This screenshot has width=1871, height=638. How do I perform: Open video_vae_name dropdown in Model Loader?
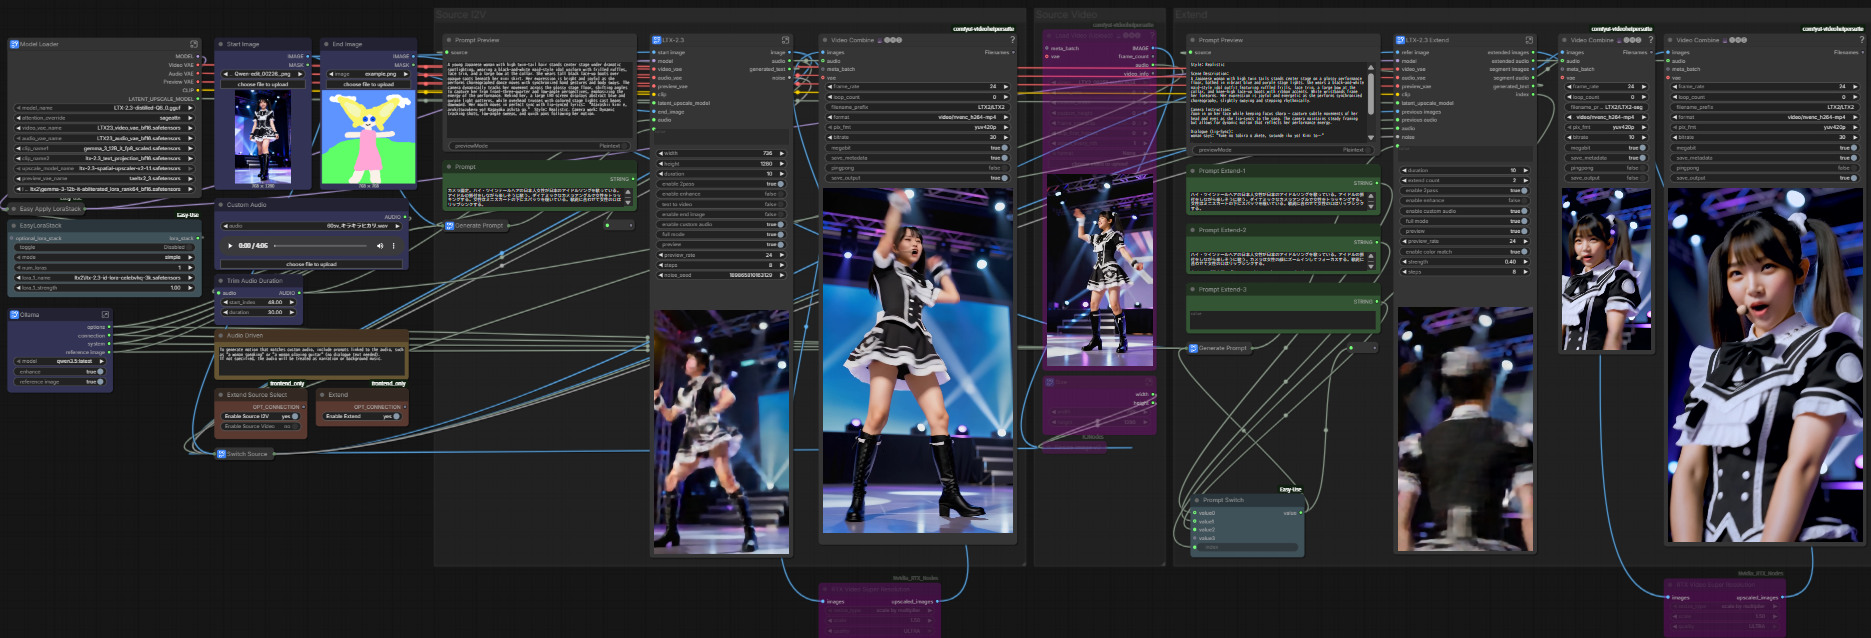105,128
